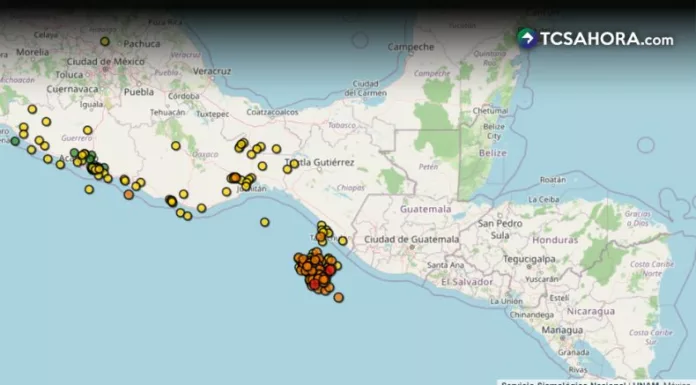Click 'Veracruz' city label
This screenshot has width=696, height=385.
coord(212,71)
